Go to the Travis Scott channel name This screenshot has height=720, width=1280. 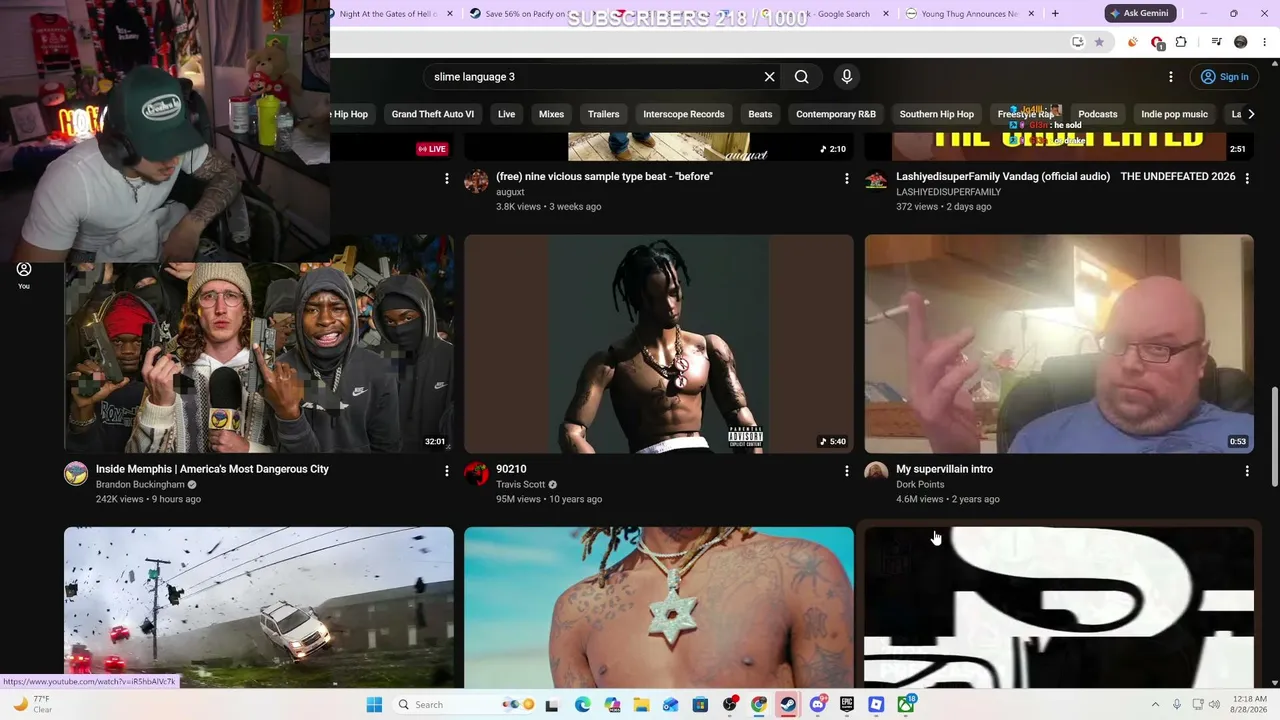(x=520, y=485)
